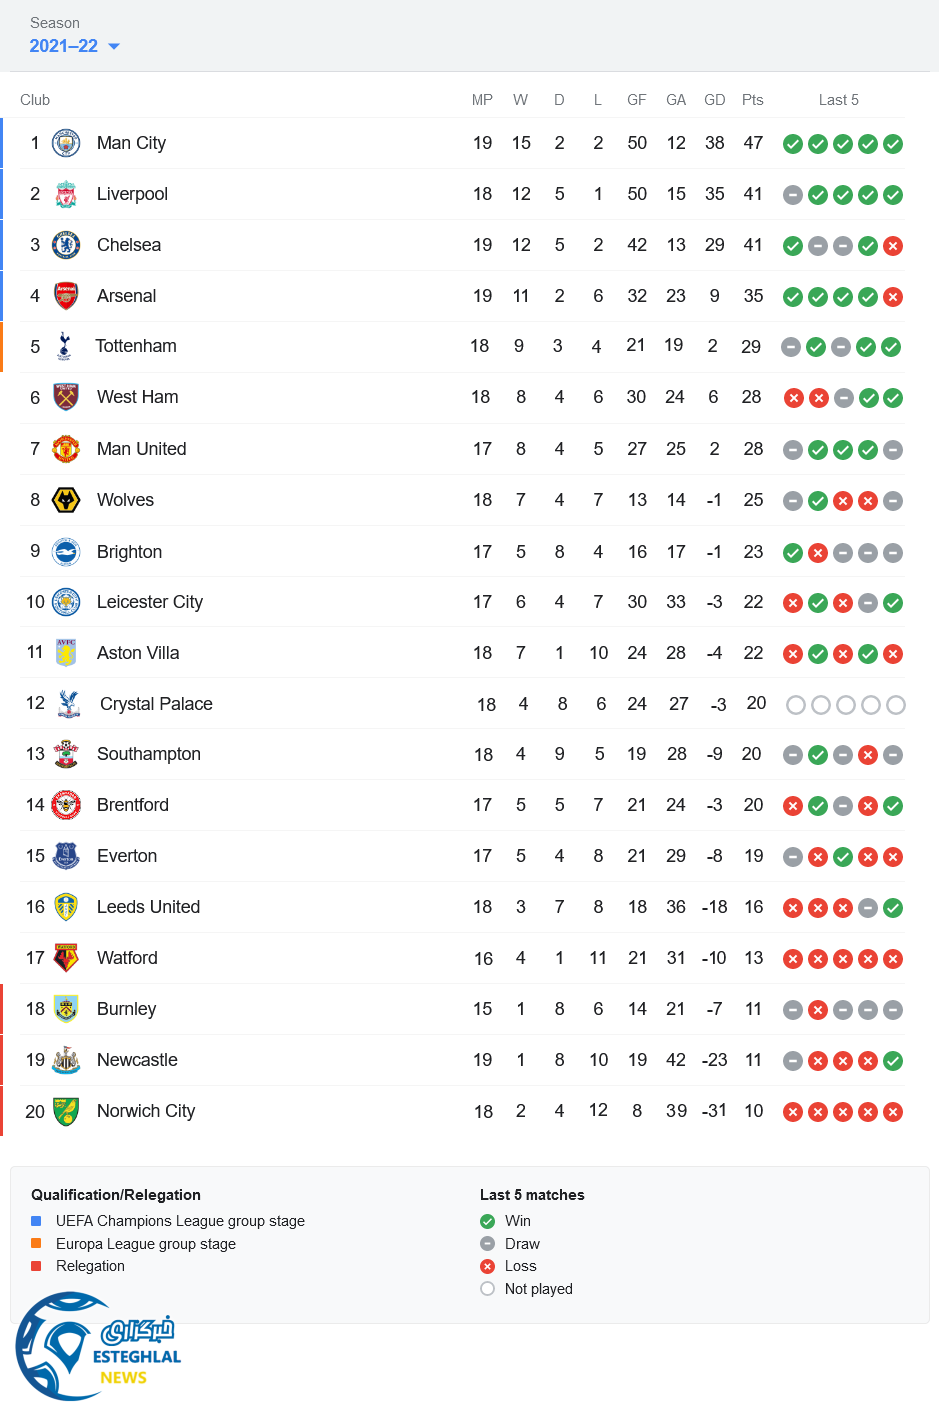939x1428 pixels.
Task: Click the red Relegation legend swatch
Action: pos(36,1266)
